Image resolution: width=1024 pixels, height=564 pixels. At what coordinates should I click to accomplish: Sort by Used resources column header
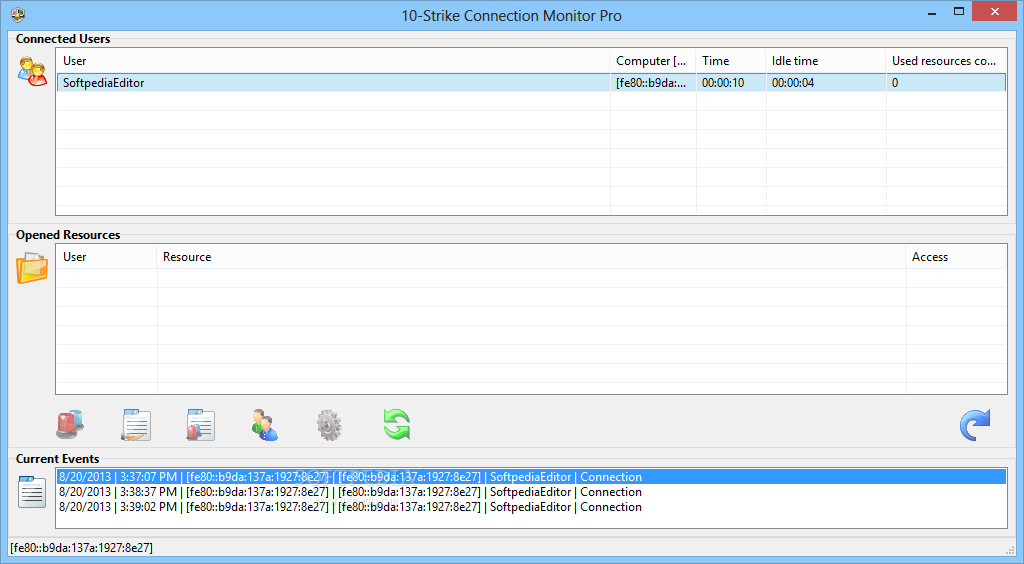click(x=946, y=61)
